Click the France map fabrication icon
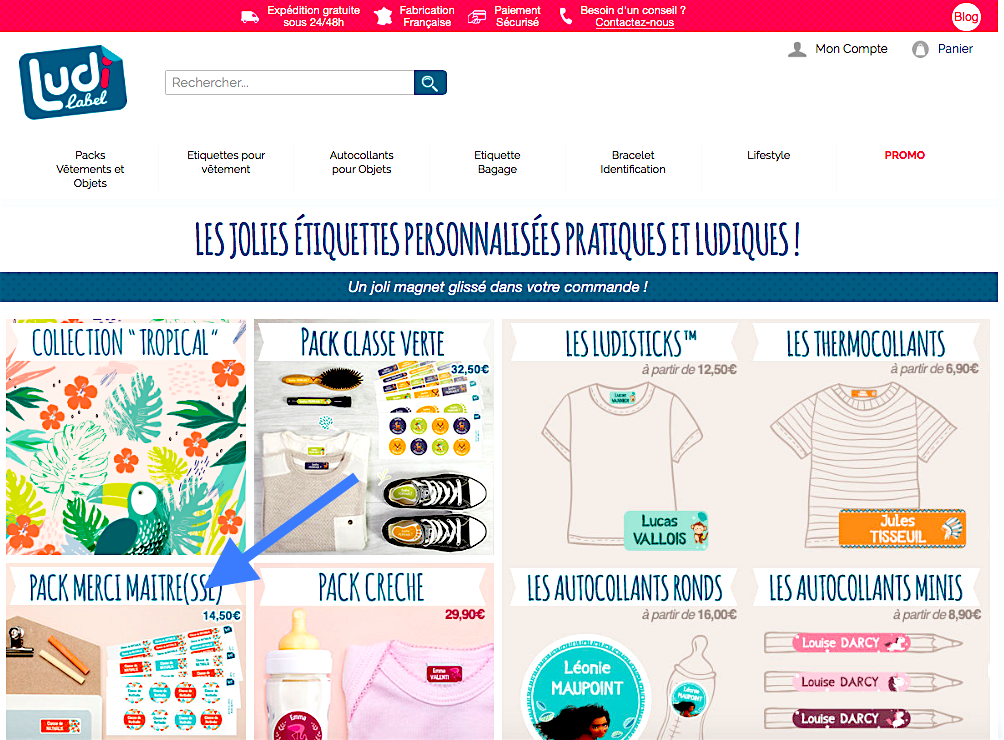Viewport: 1004px width, 740px height. [x=383, y=16]
